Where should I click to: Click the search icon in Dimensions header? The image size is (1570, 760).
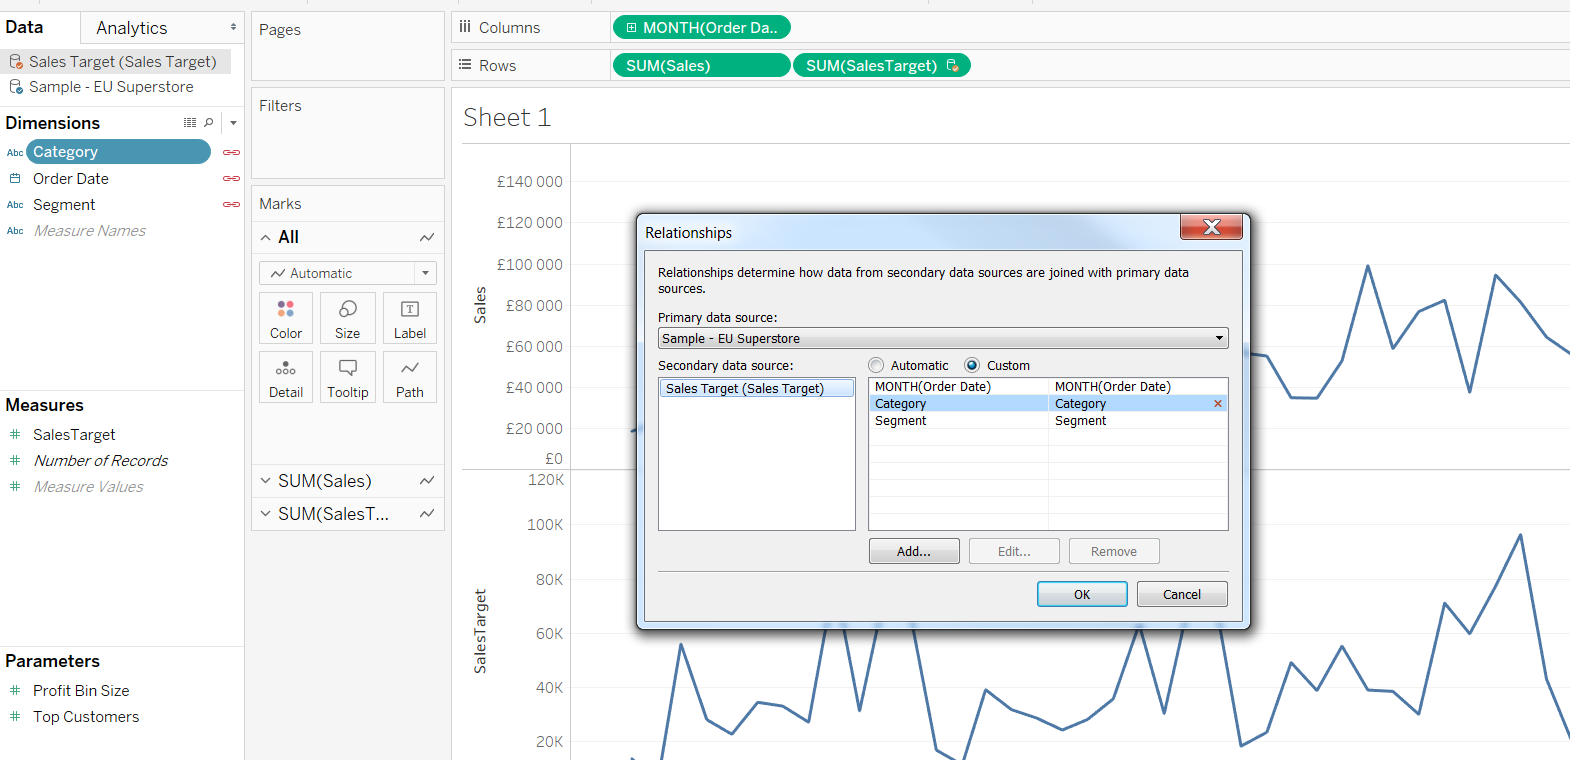pos(209,123)
